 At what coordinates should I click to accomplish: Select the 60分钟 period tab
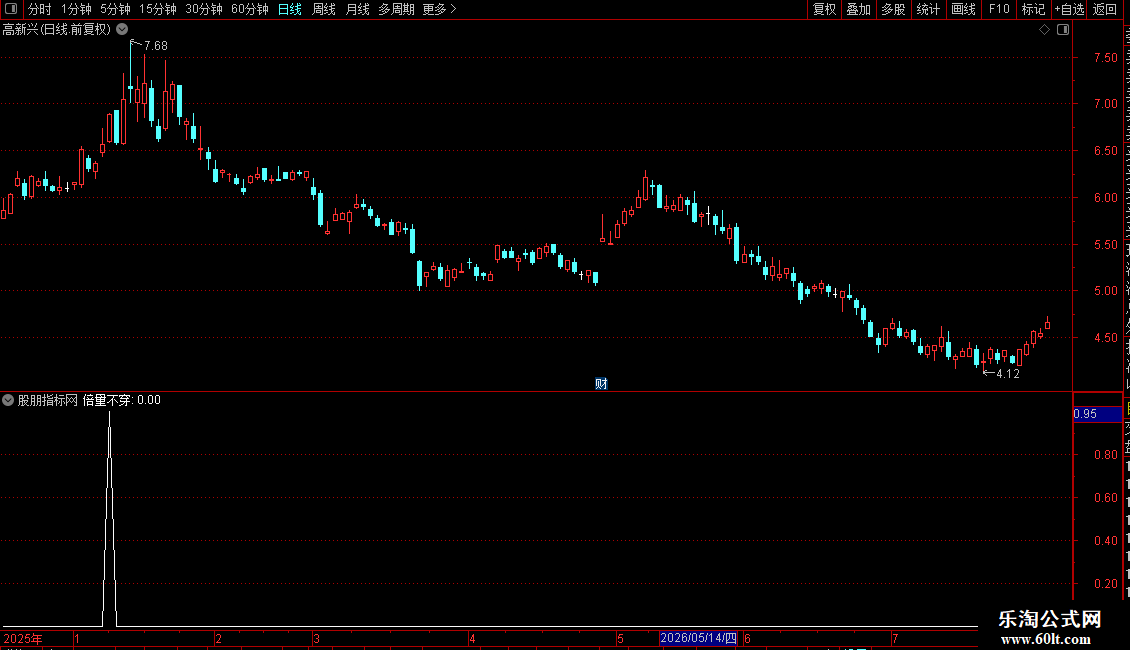coord(249,9)
